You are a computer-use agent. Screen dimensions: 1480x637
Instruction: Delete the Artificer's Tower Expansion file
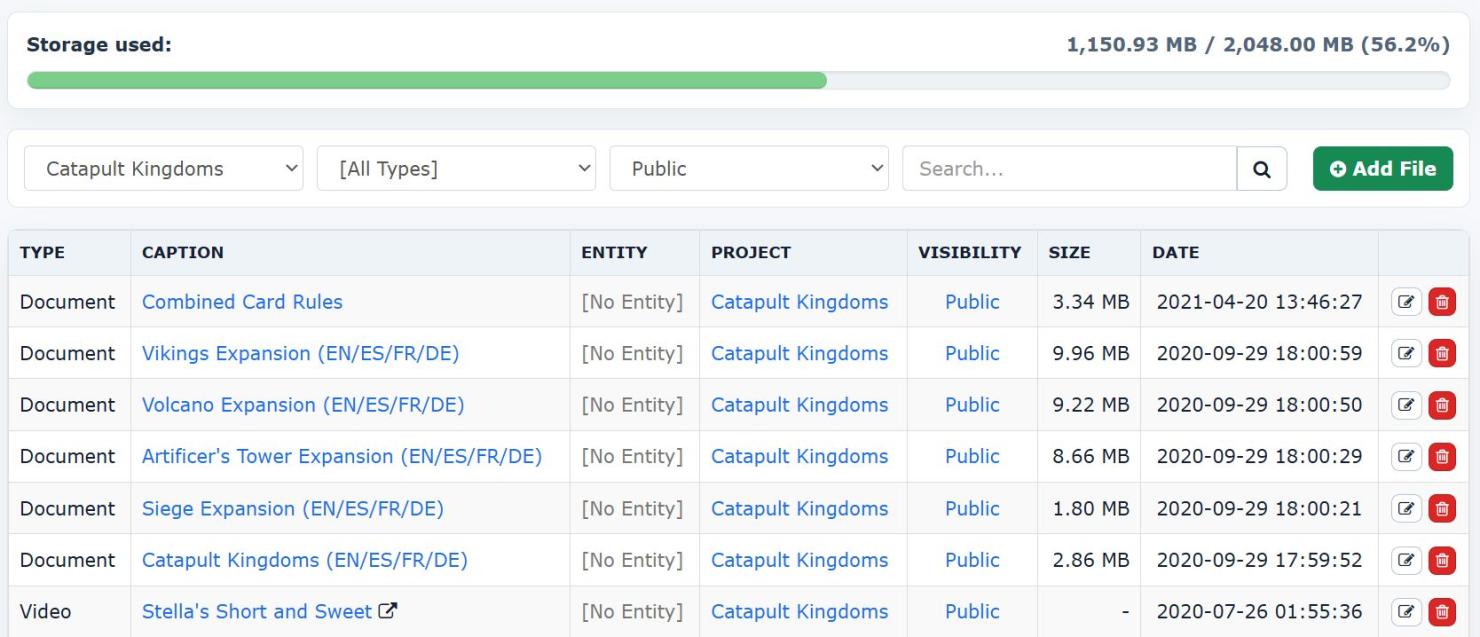click(1442, 457)
